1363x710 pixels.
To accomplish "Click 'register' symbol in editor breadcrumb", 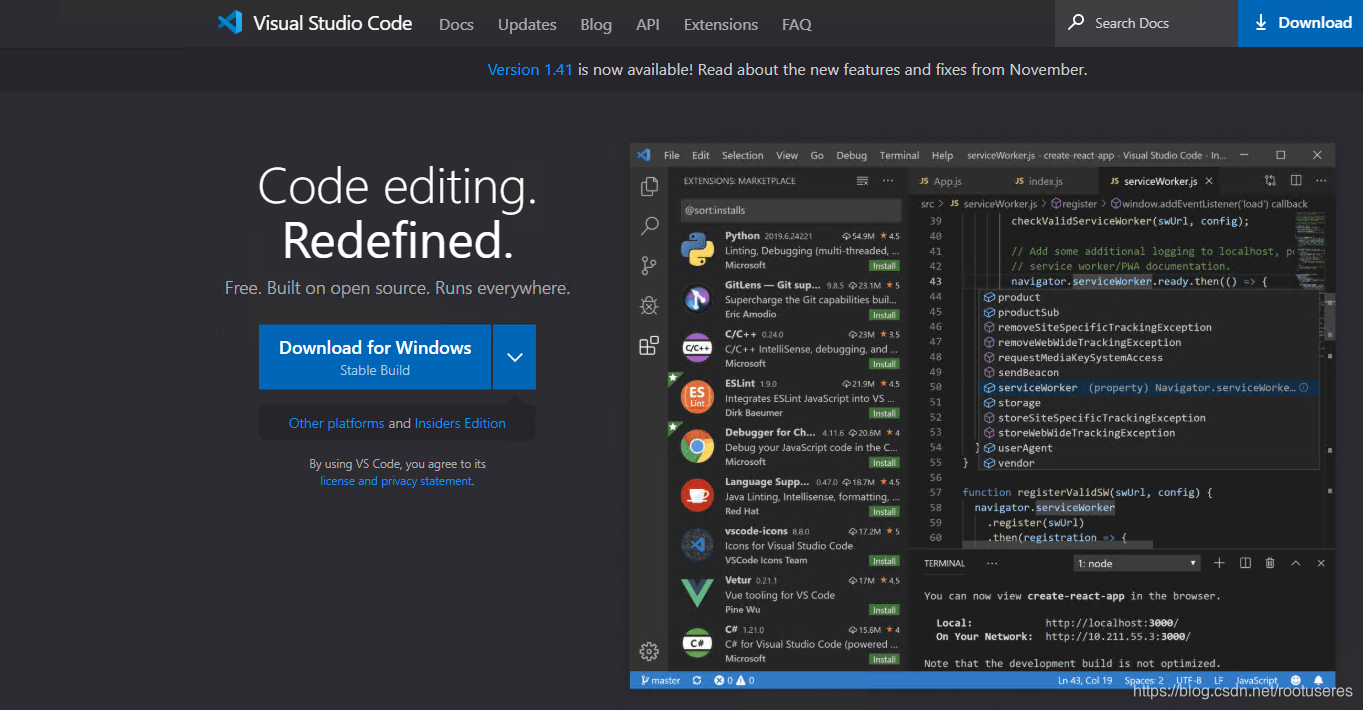I will point(1073,203).
